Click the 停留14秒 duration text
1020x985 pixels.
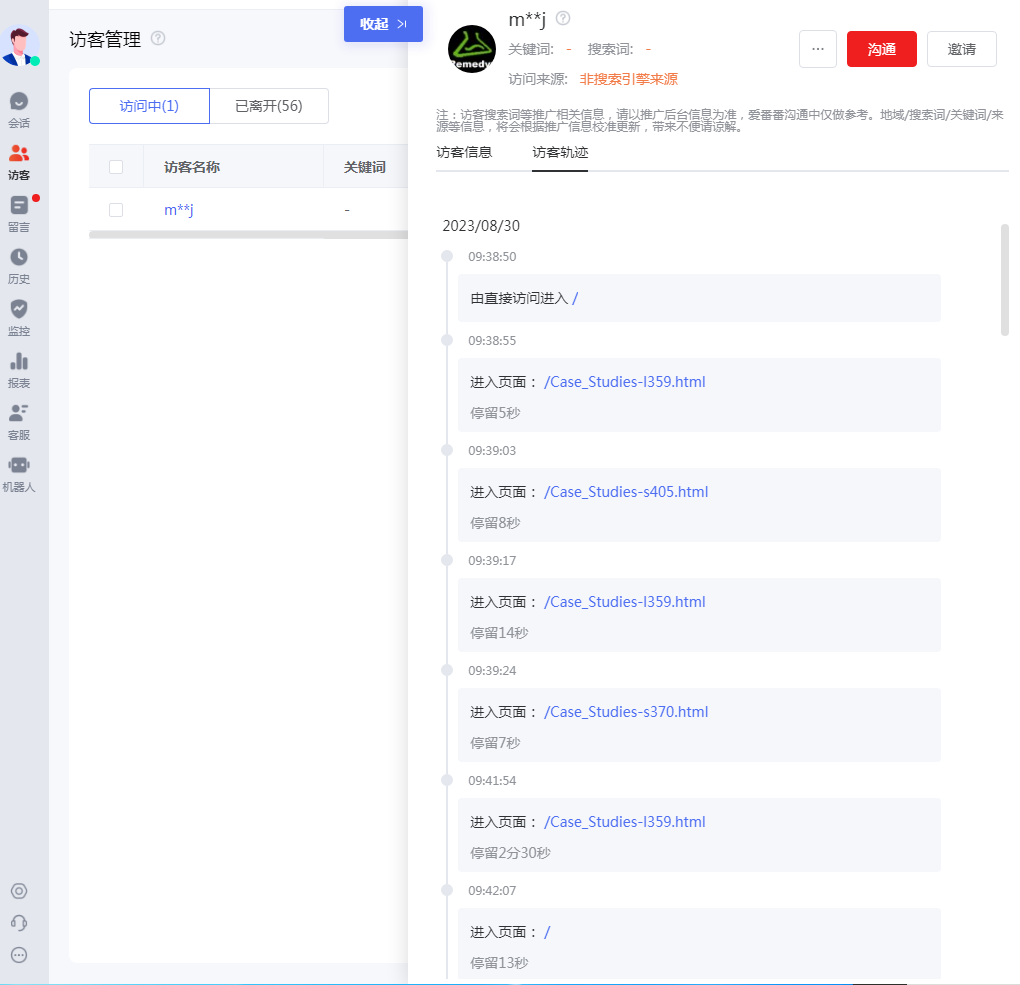point(499,632)
